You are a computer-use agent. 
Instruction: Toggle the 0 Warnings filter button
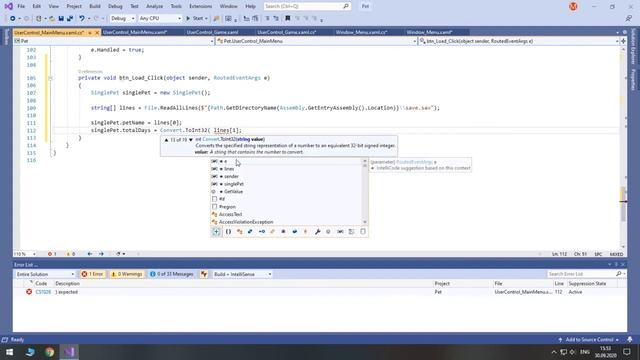pyautogui.click(x=127, y=274)
